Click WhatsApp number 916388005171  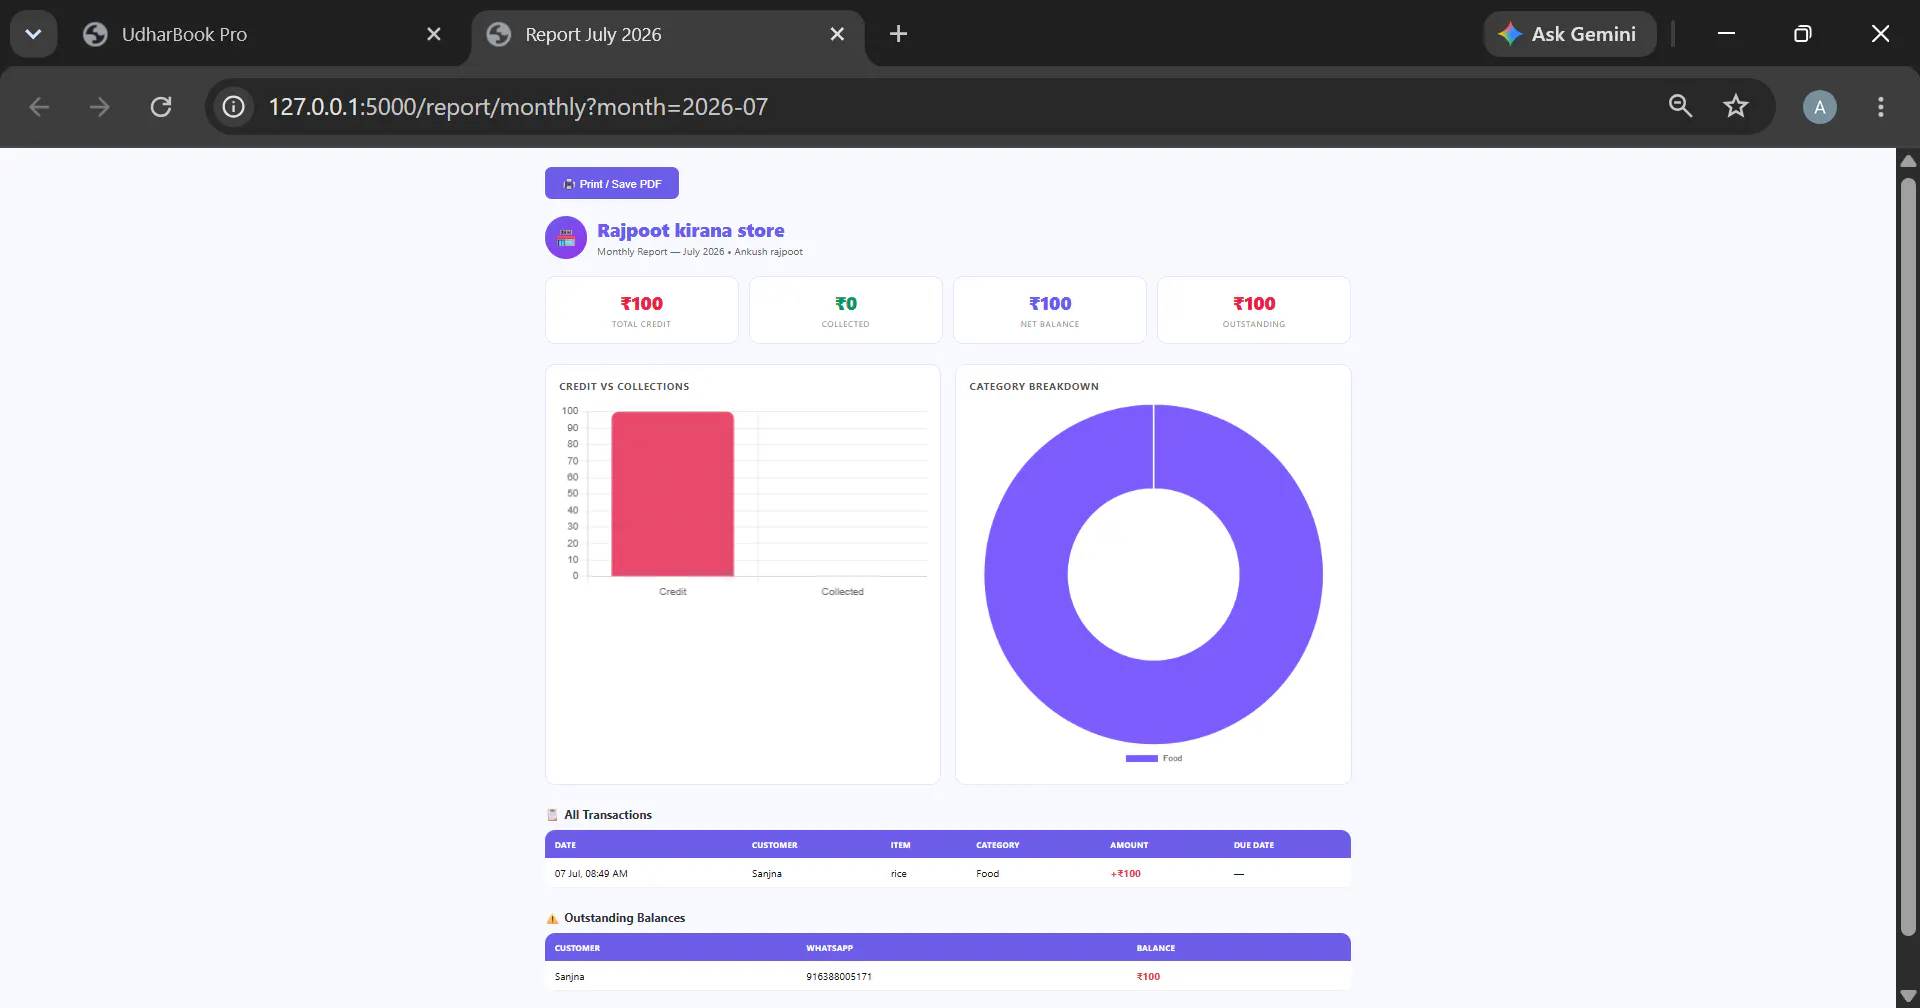839,977
